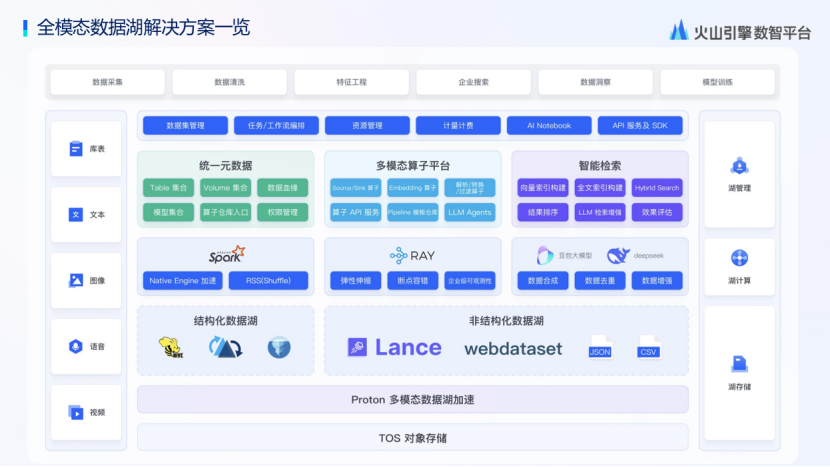Screen dimensions: 830x467
Task: Click the Volume 集合 green button
Action: [225, 187]
